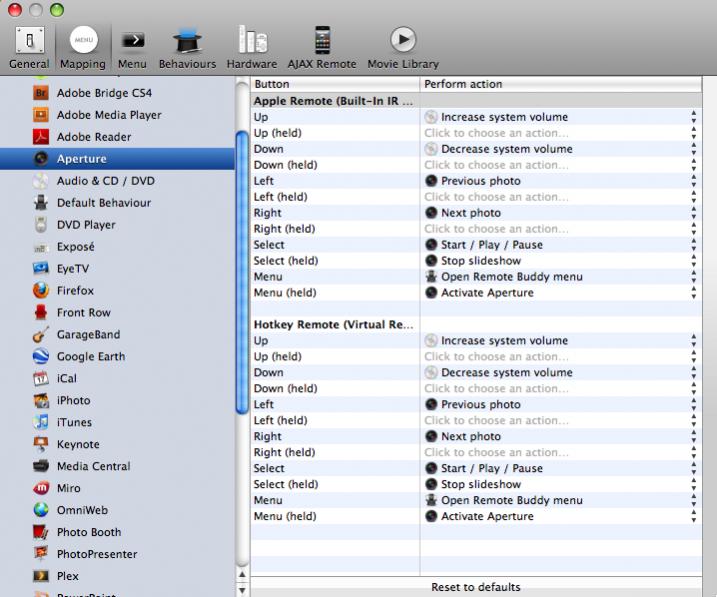Select the Google Earth icon
Screen dimensions: 717x597
(41, 356)
